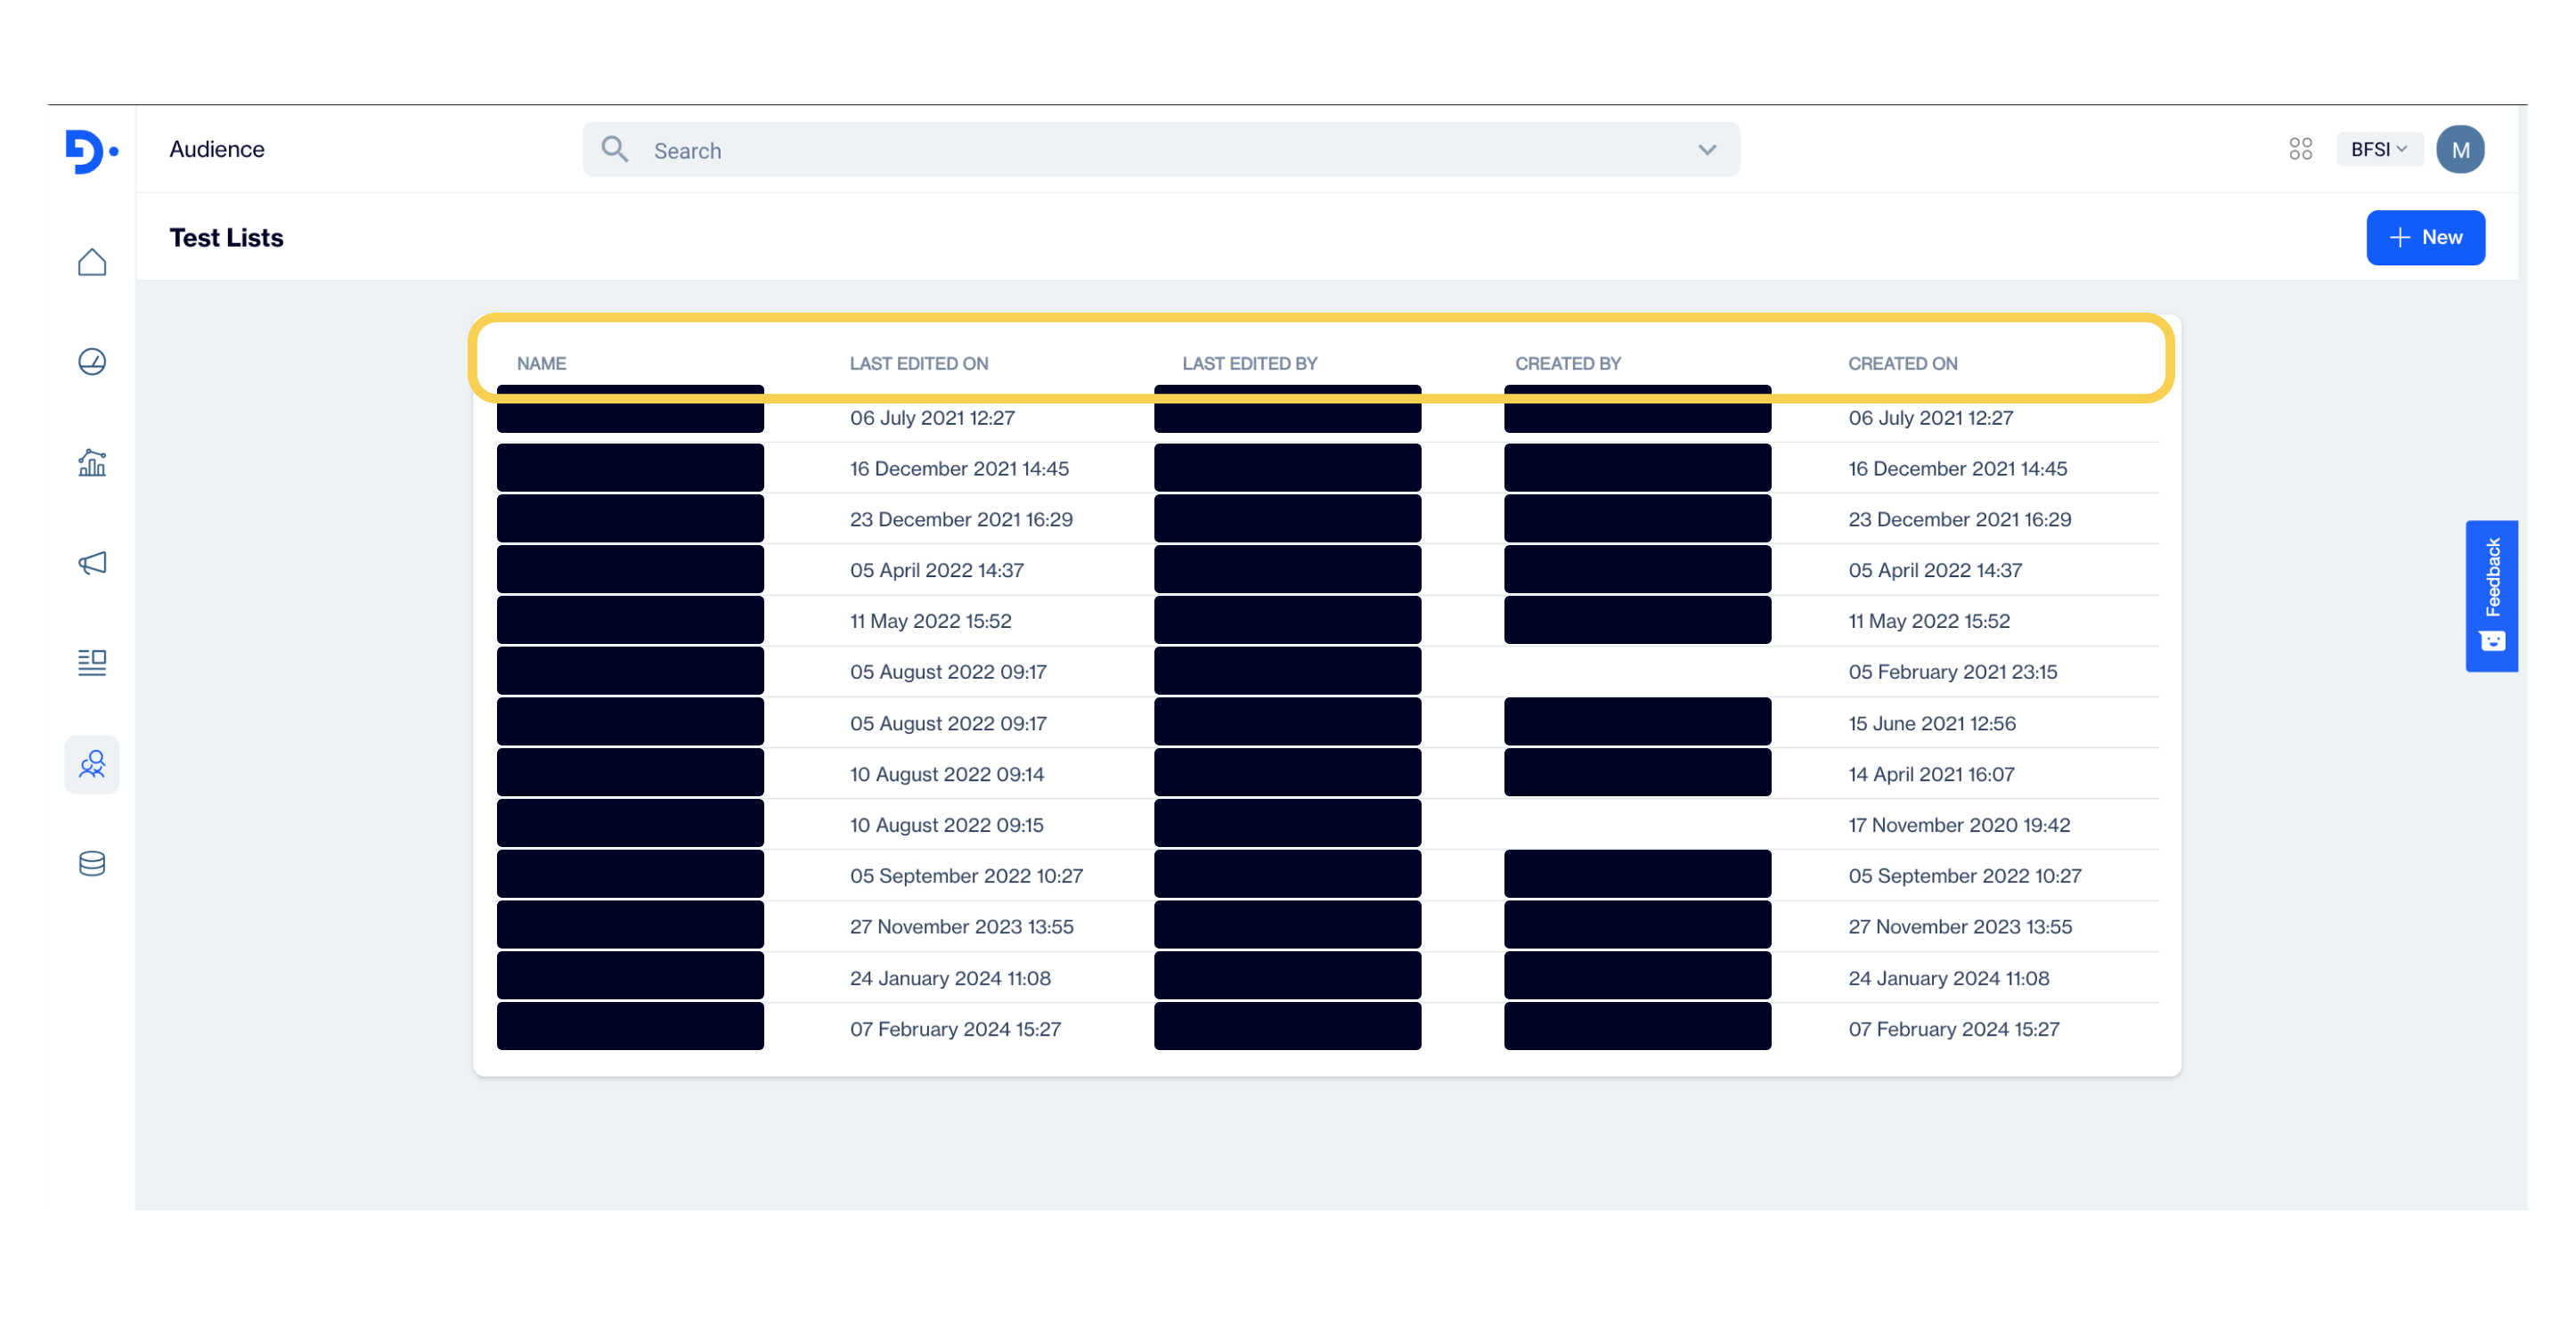Open the Home icon in sidebar
The width and height of the screenshot is (2576, 1336).
pos(92,262)
